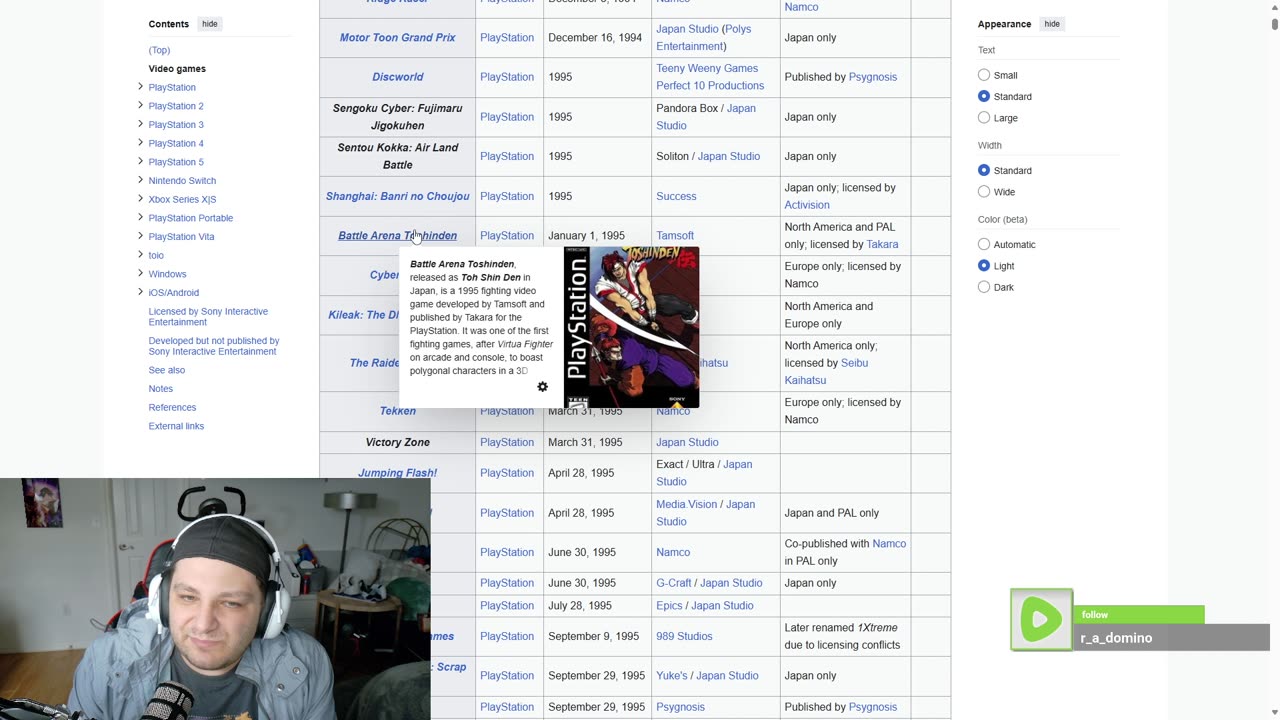Select Wide width option
Viewport: 1280px width, 720px height.
click(x=984, y=192)
